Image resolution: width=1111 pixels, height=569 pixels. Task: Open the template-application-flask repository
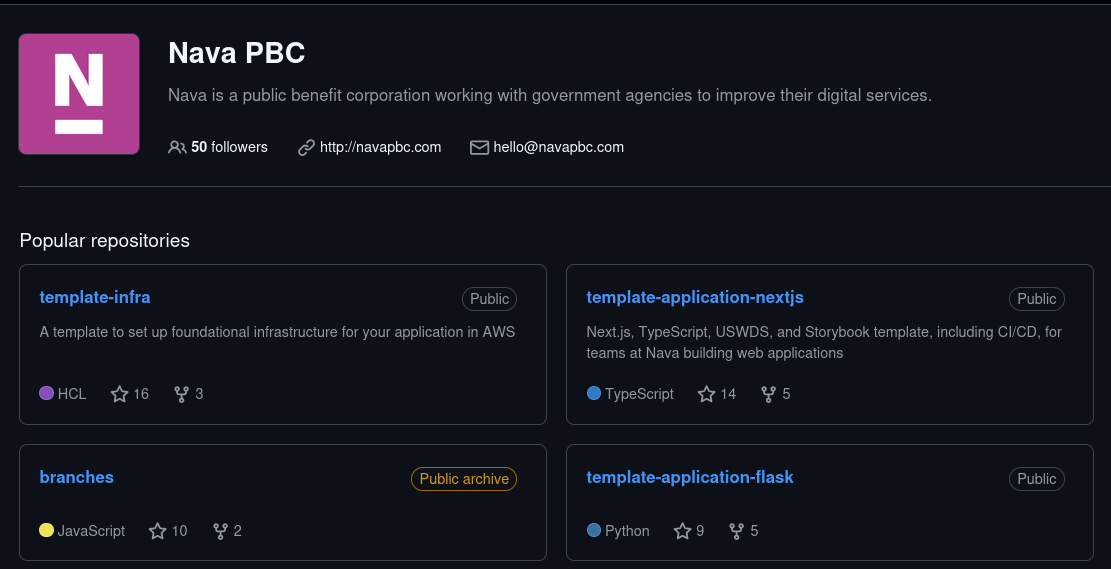(690, 477)
